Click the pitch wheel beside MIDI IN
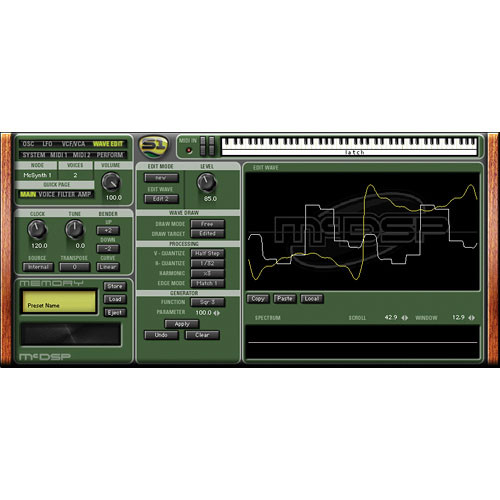This screenshot has height=500, width=500. (x=203, y=146)
